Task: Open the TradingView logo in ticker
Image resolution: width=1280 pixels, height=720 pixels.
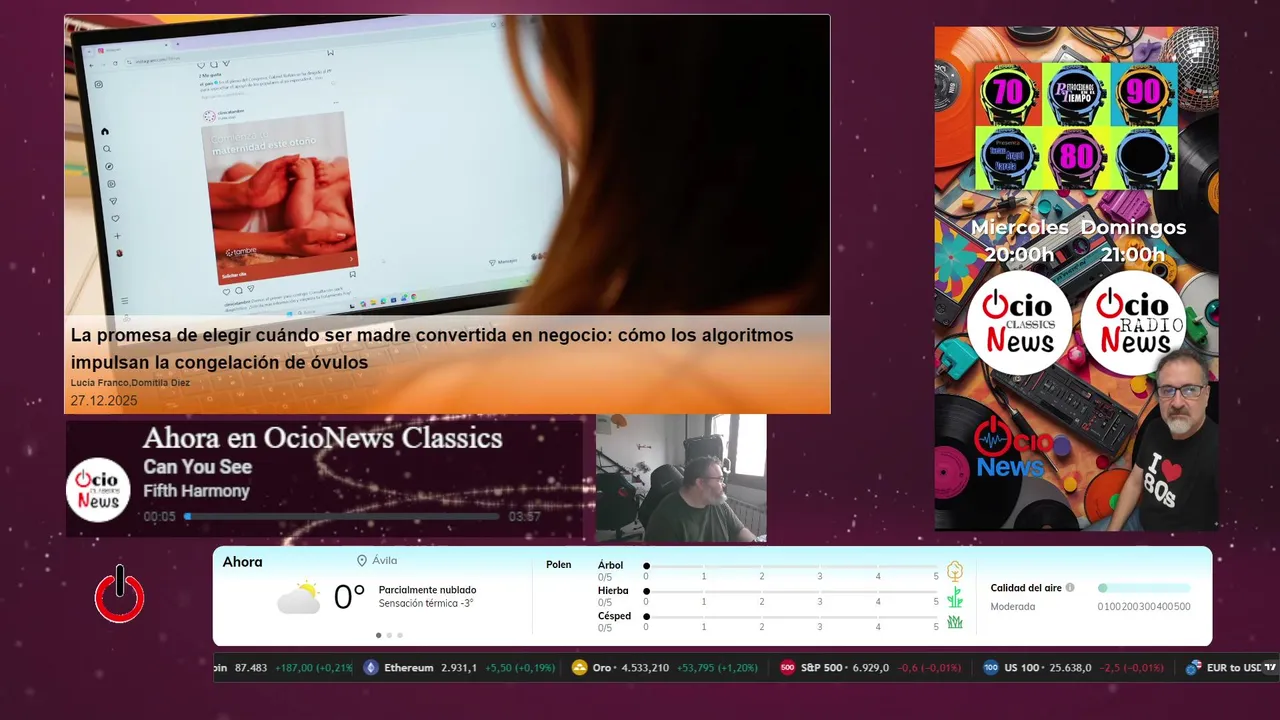Action: 1270,667
